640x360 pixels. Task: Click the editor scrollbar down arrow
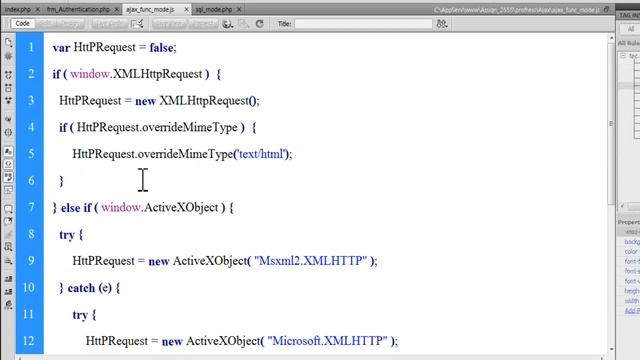pyautogui.click(x=611, y=349)
